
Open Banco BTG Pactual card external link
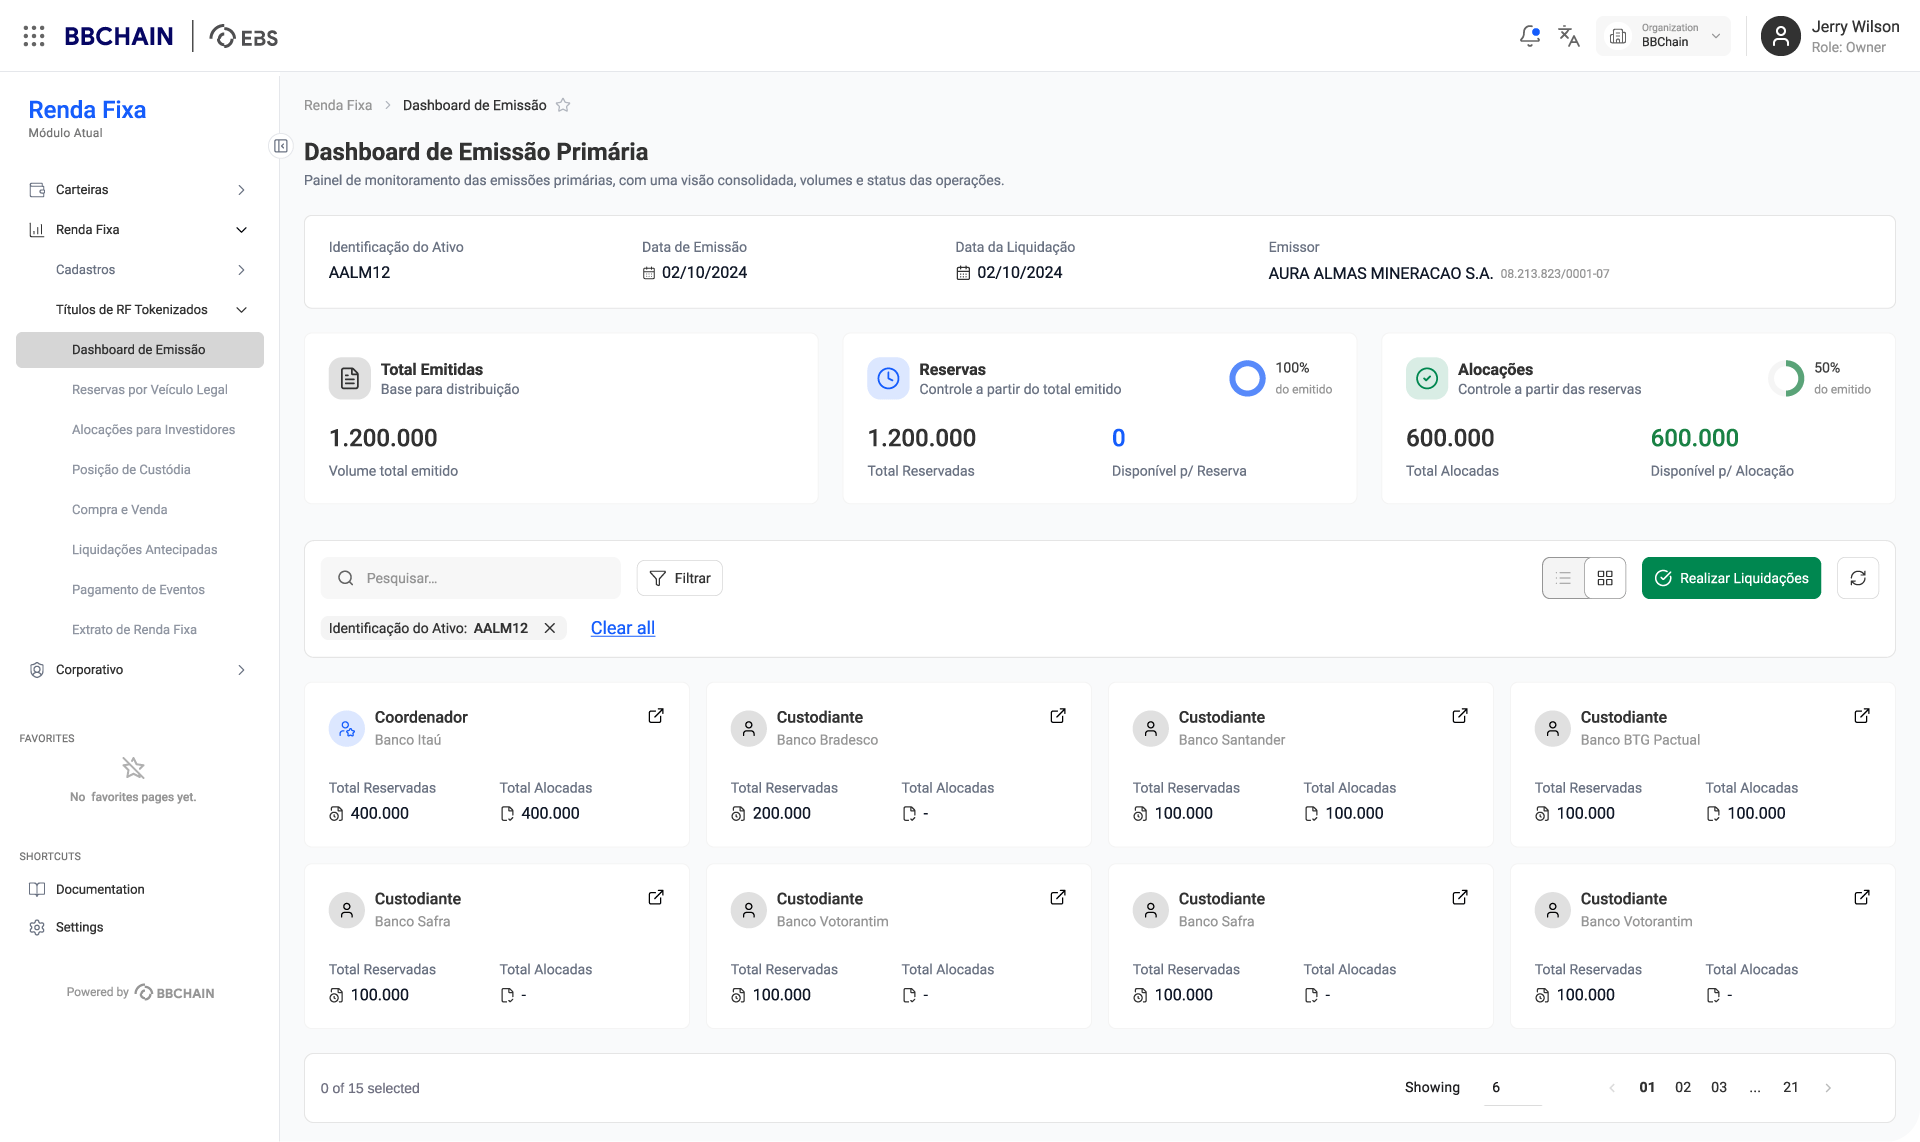1862,716
